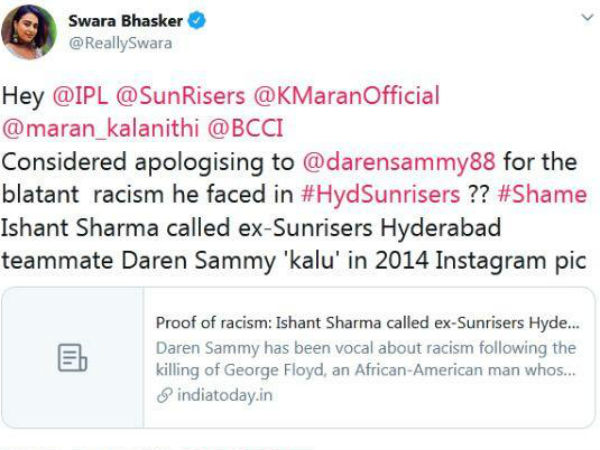Click the tweet text about Ishant Sharma
Image resolution: width=600 pixels, height=450 pixels.
pos(294,244)
